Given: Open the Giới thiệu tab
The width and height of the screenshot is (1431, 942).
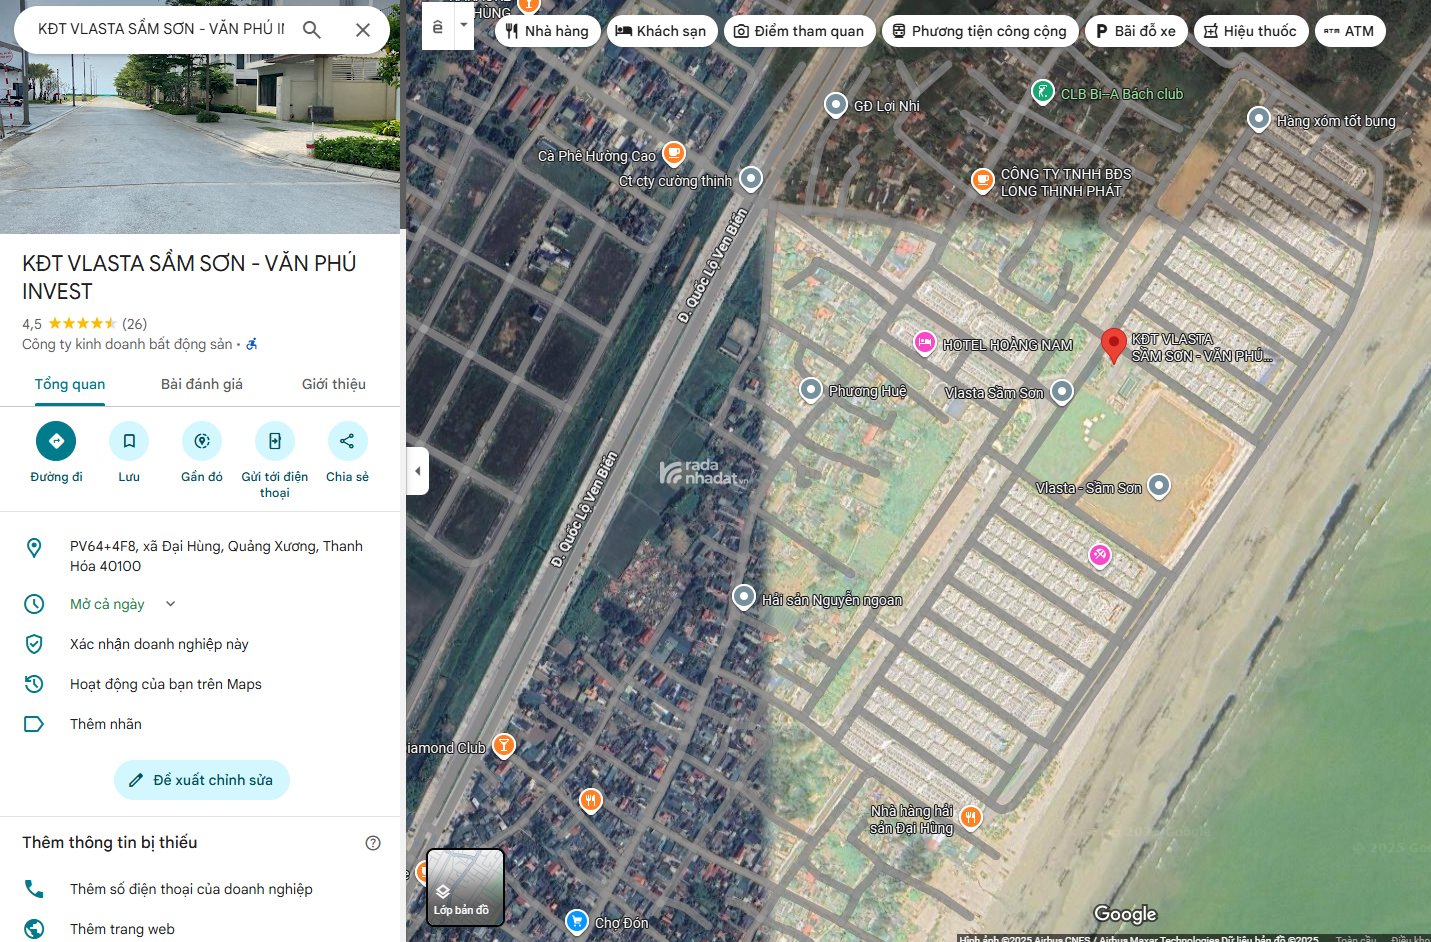Looking at the screenshot, I should coord(334,384).
